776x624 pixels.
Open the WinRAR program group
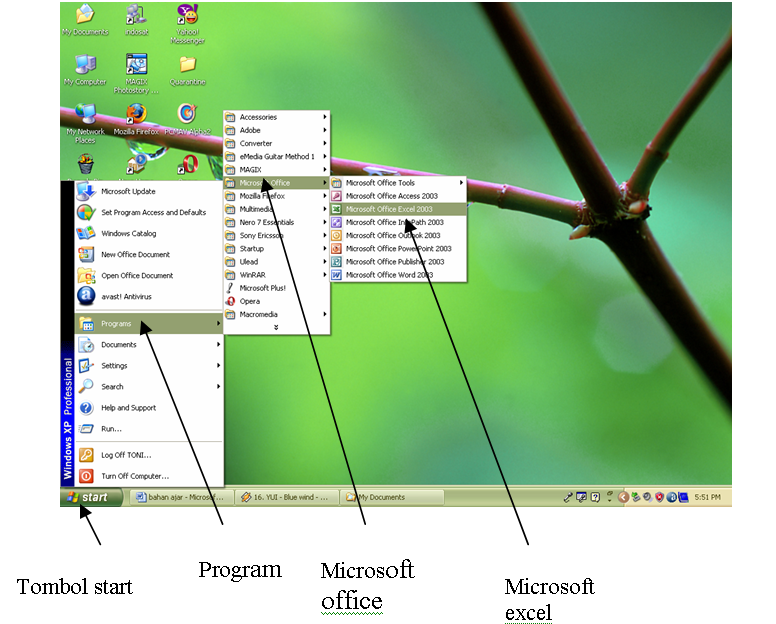tap(277, 275)
